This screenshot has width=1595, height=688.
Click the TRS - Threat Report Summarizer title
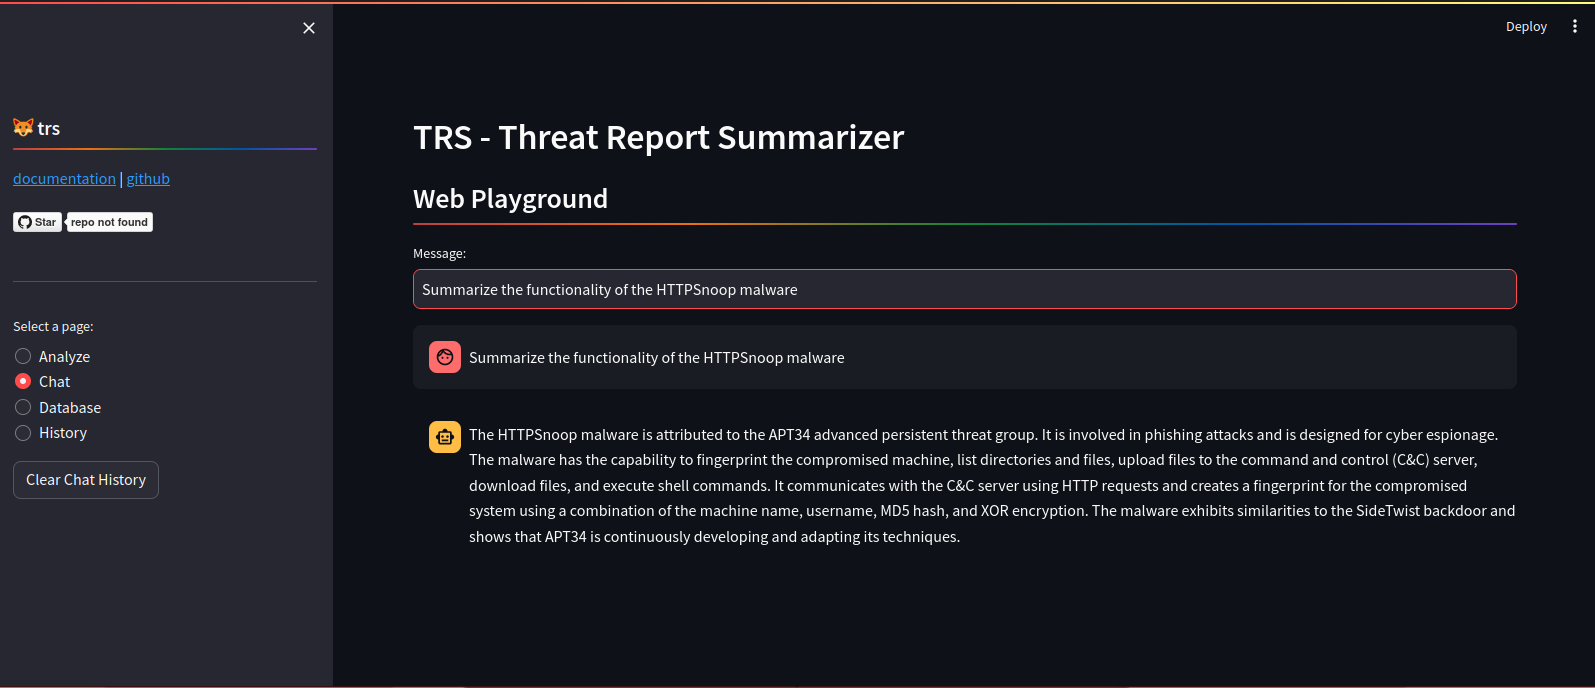(x=658, y=137)
